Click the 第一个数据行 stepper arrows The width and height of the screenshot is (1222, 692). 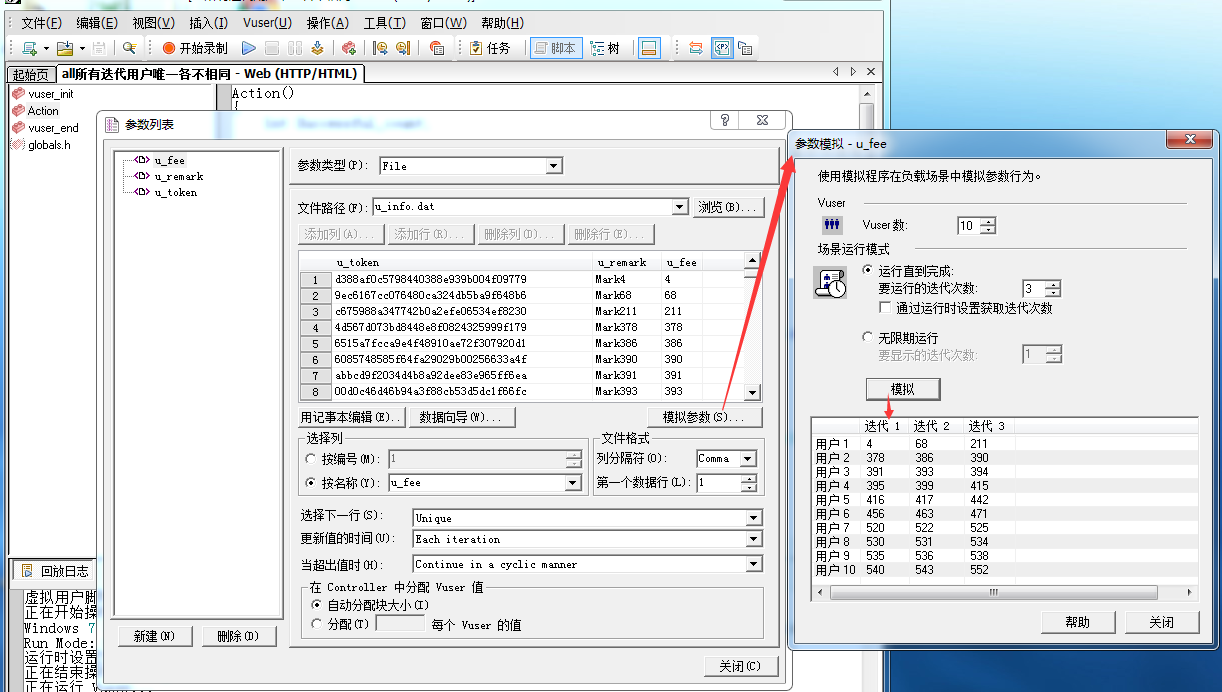pos(748,483)
